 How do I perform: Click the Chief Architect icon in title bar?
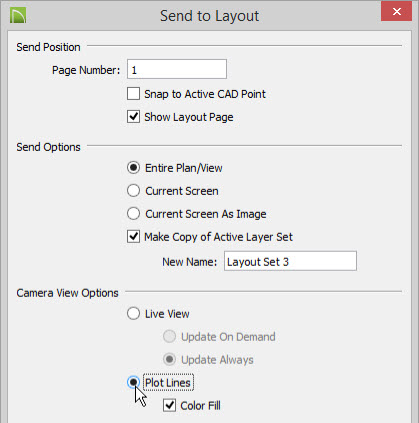[18, 16]
